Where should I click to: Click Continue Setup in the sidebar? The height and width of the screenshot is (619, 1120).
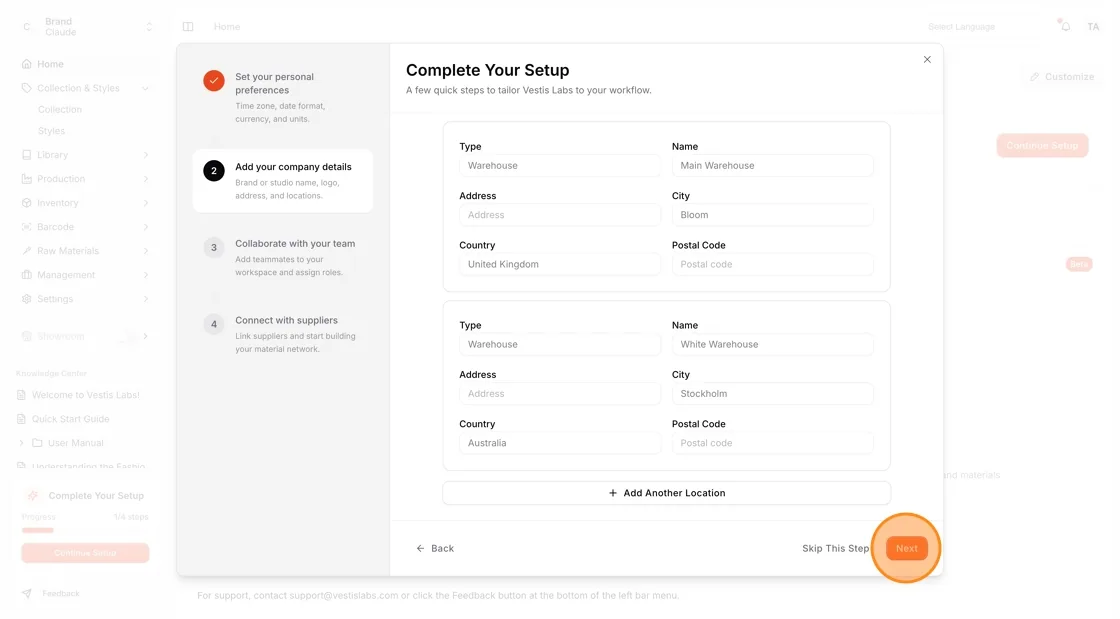pos(85,553)
